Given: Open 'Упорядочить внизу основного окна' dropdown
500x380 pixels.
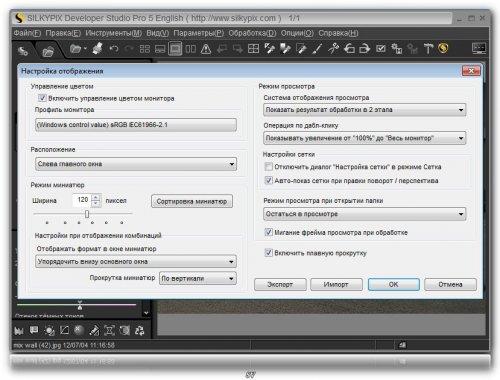Looking at the screenshot, I should coord(136,262).
